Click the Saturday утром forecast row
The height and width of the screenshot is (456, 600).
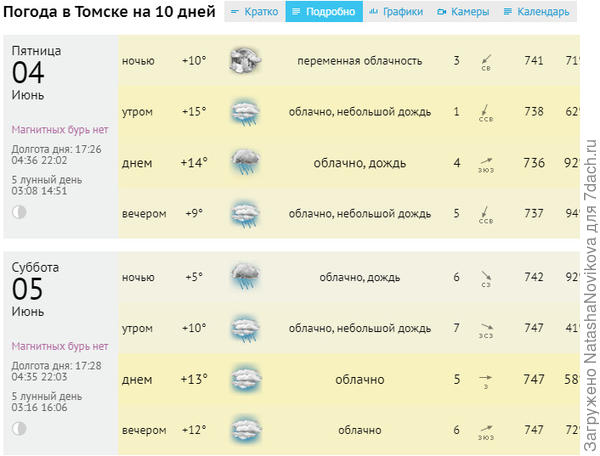(x=348, y=327)
